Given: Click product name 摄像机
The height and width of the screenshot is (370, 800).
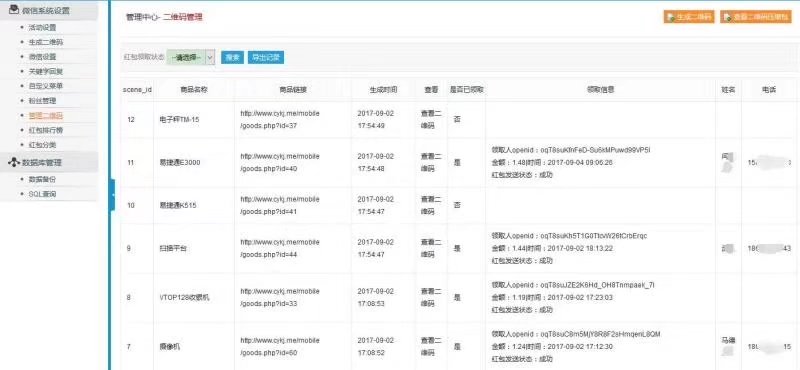Looking at the screenshot, I should tap(170, 347).
